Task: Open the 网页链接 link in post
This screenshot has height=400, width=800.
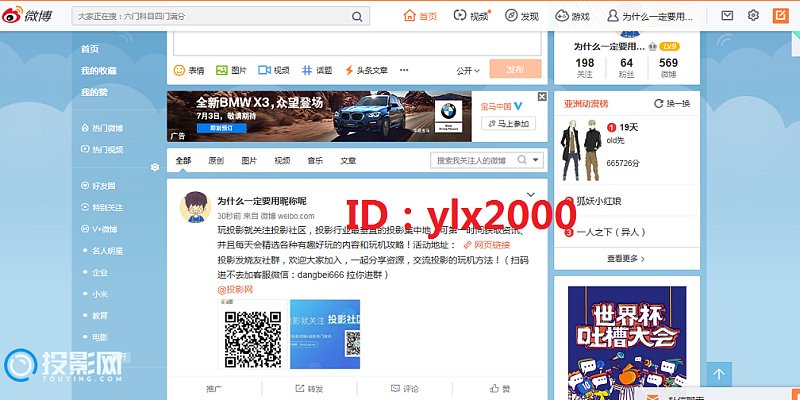Action: 487,245
